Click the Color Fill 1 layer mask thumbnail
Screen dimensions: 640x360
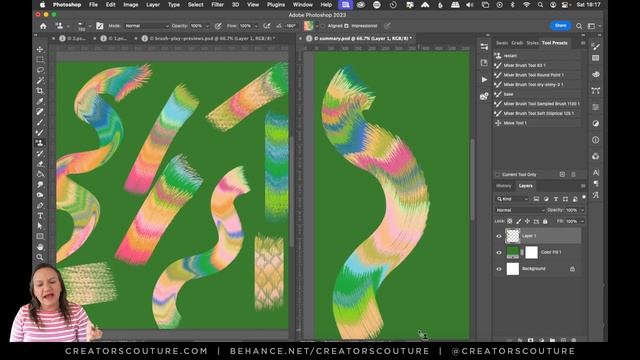coord(531,252)
